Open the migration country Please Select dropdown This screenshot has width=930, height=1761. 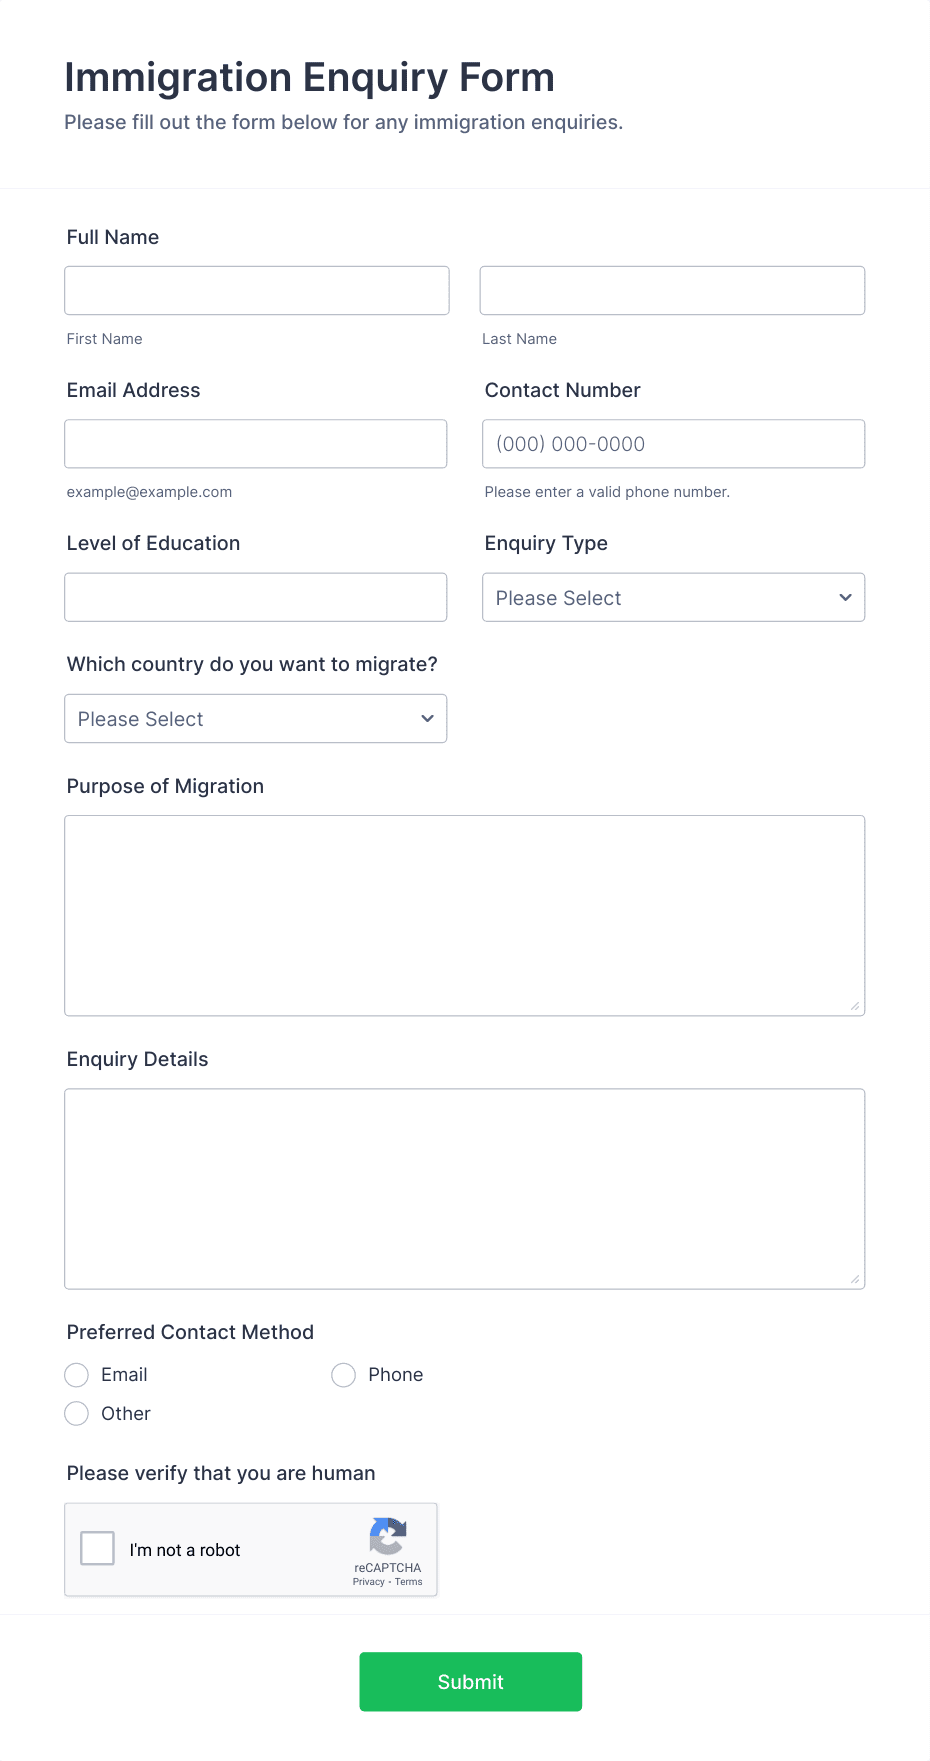tap(255, 718)
